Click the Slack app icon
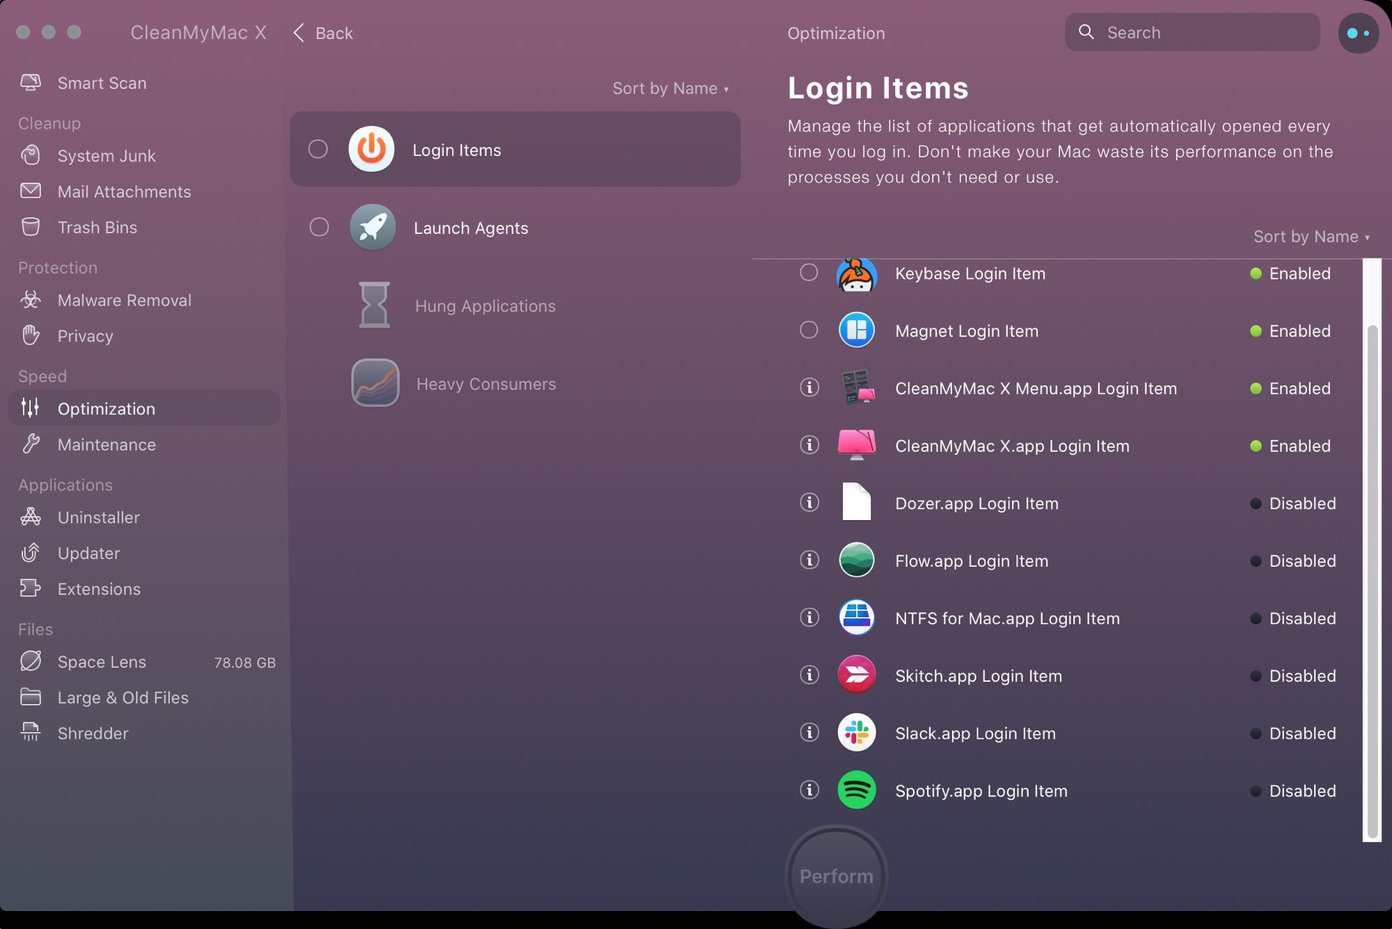Viewport: 1392px width, 929px height. tap(856, 733)
